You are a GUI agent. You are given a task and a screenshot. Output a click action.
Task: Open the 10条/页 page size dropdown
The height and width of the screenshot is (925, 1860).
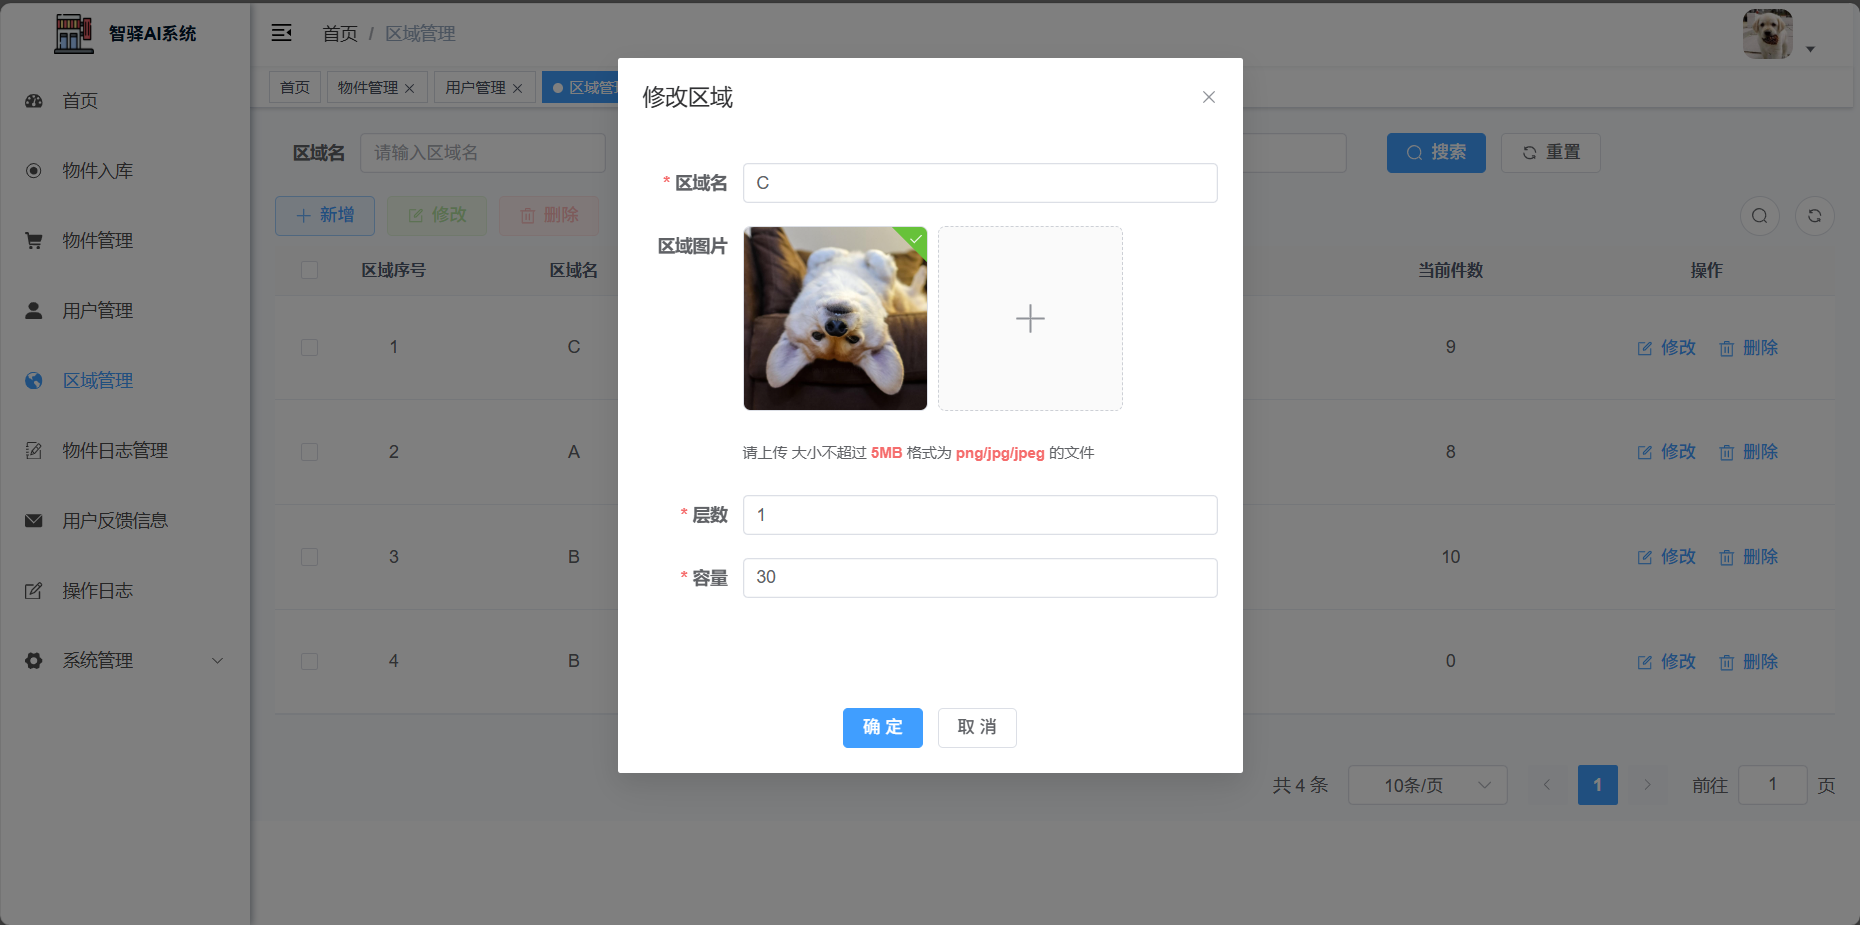[x=1428, y=786]
